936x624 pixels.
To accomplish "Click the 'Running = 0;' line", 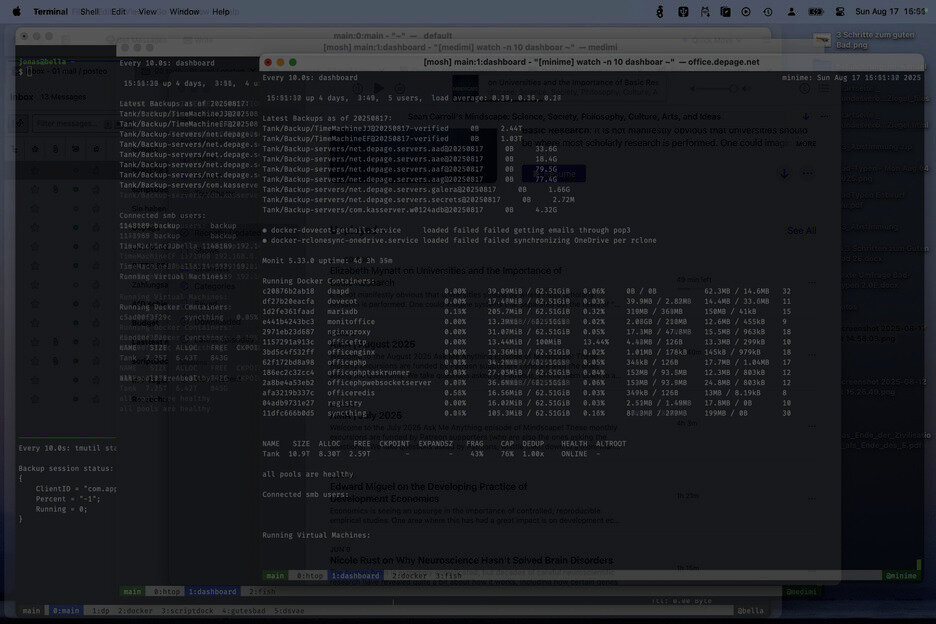I will (x=61, y=509).
